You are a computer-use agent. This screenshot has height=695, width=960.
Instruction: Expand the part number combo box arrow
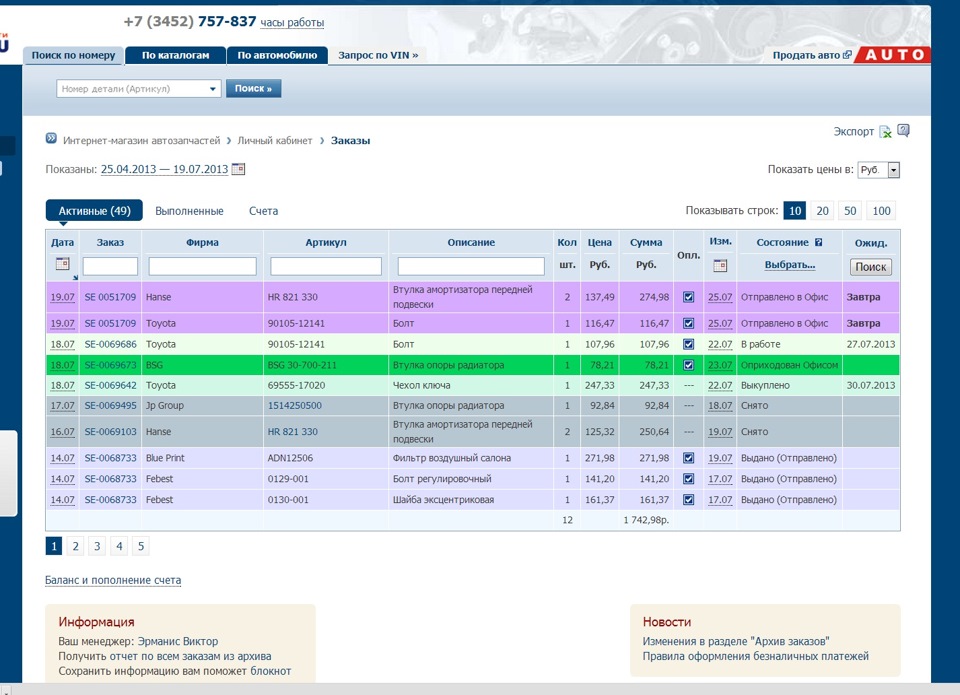click(213, 89)
